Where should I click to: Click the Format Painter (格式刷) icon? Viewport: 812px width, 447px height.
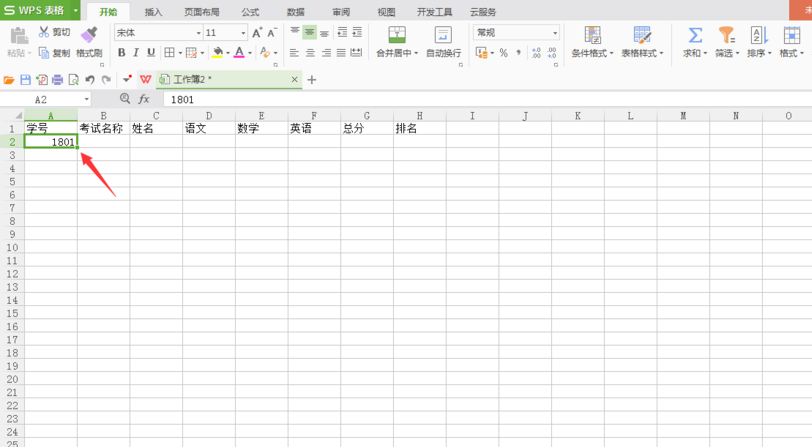(x=89, y=37)
